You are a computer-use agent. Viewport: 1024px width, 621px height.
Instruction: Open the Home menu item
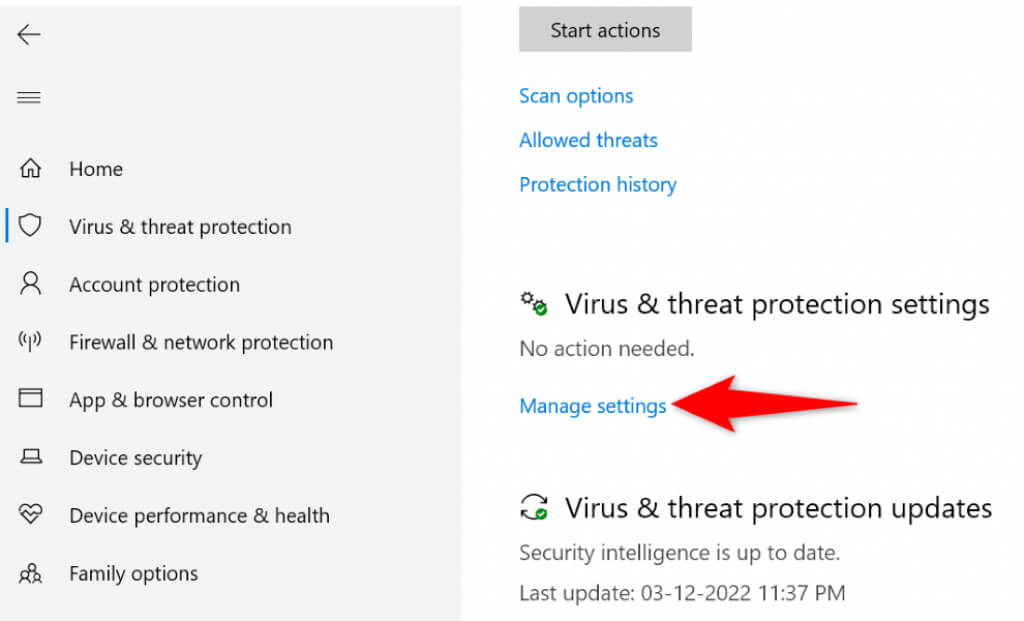tap(96, 169)
